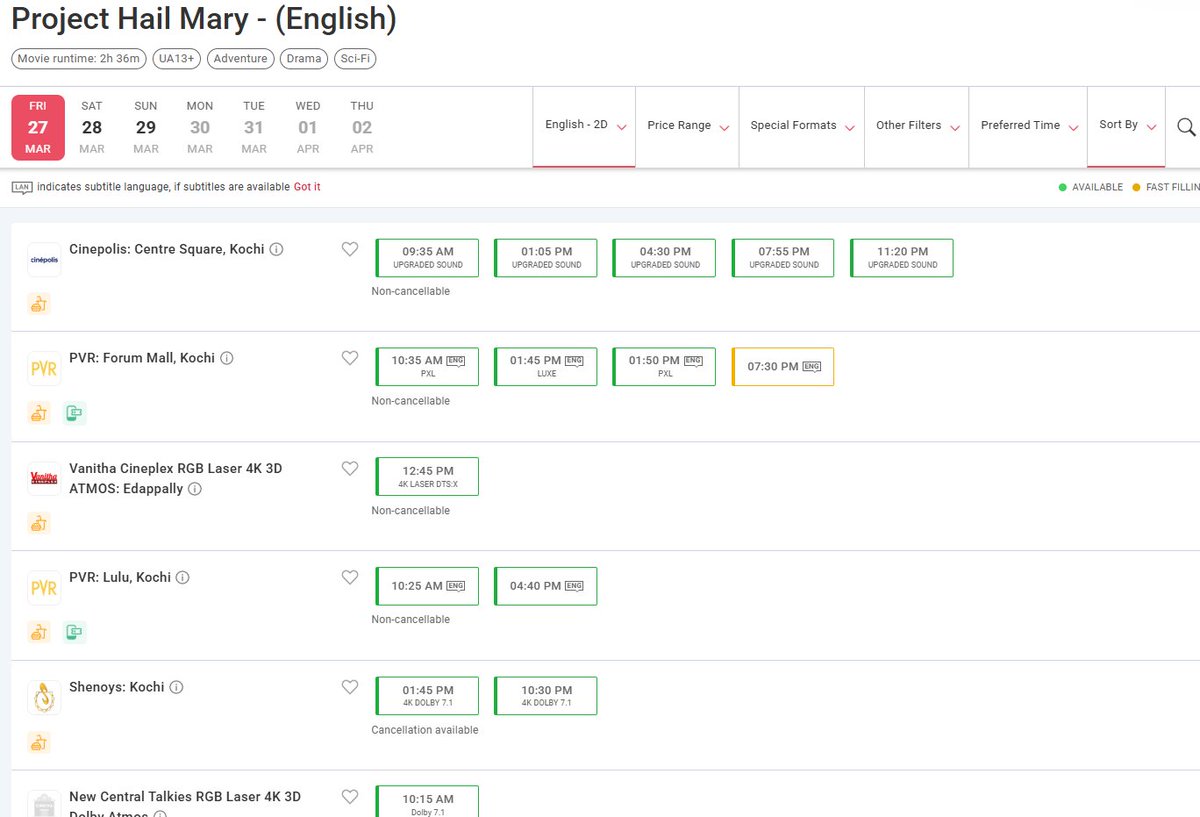Click the Adventure genre tag
1200x817 pixels.
(240, 59)
